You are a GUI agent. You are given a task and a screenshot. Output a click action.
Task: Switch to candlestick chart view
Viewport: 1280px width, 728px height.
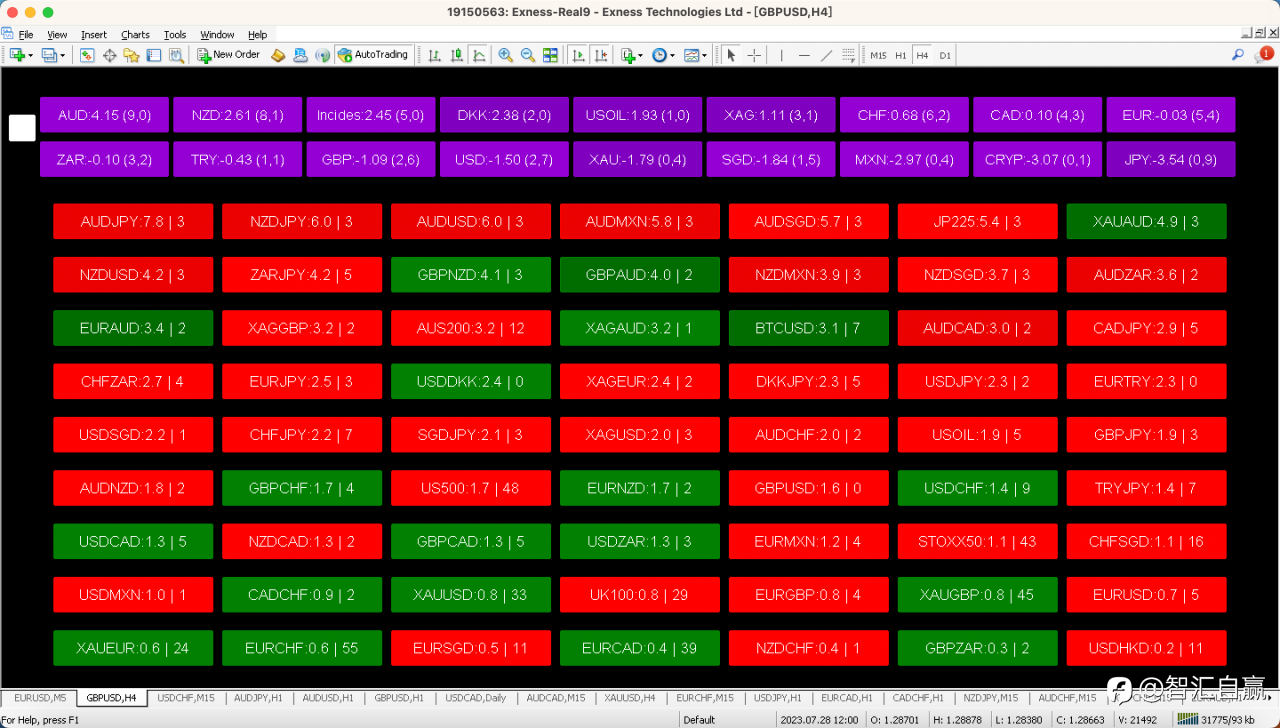457,55
